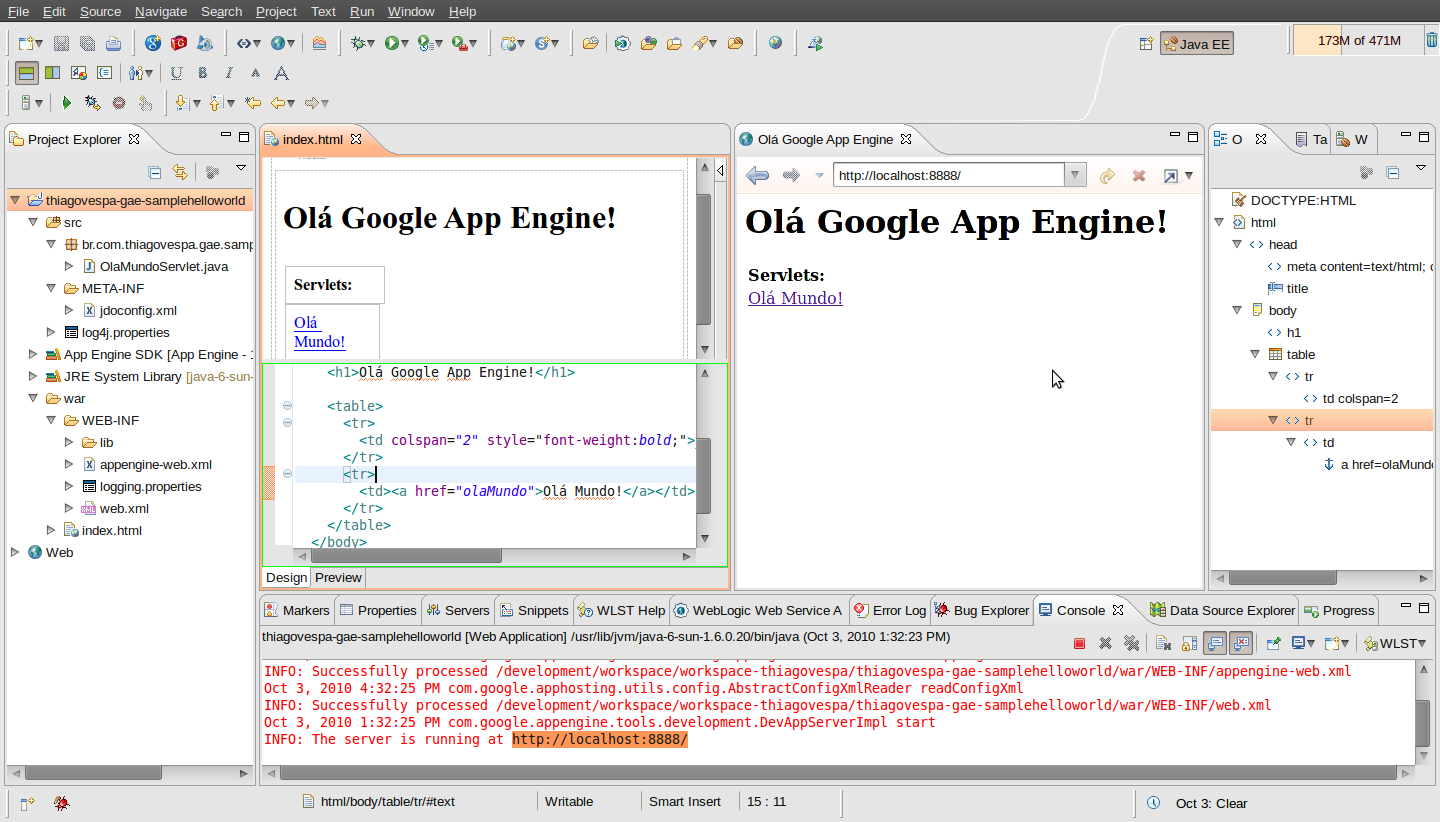
Task: Click the Pin Console icon
Action: (1274, 643)
